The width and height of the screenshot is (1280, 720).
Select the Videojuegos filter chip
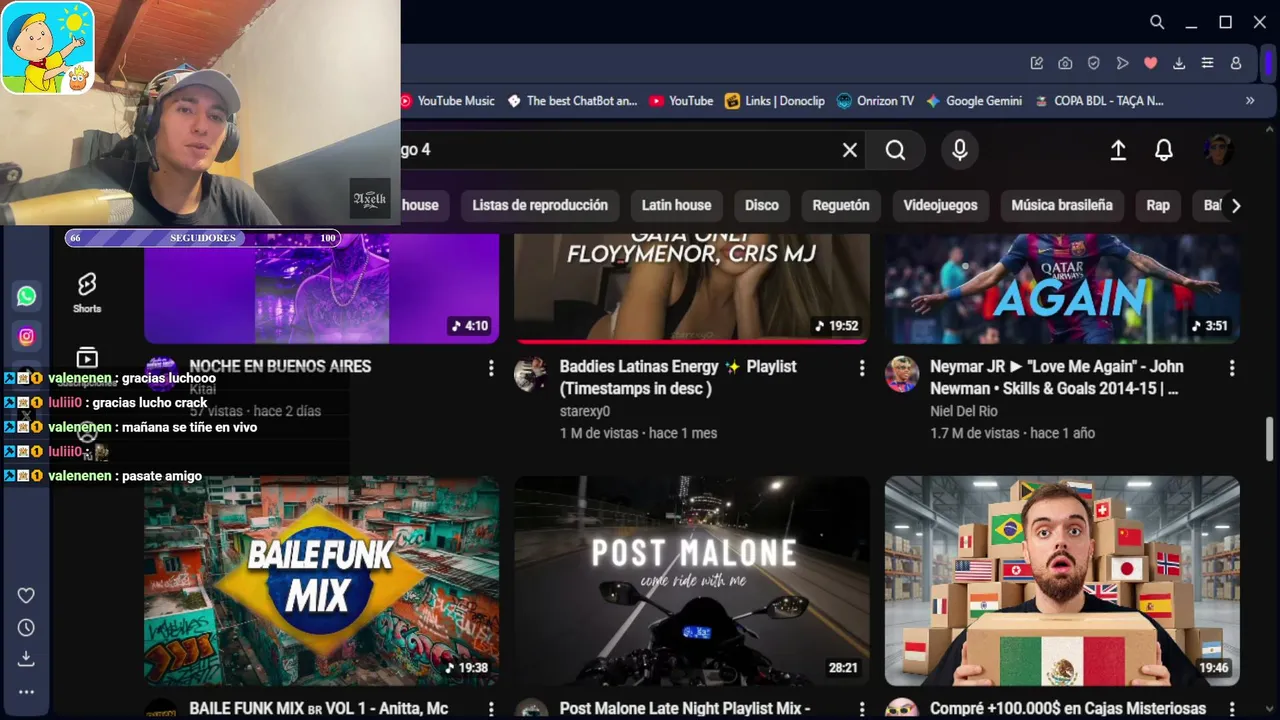coord(940,205)
